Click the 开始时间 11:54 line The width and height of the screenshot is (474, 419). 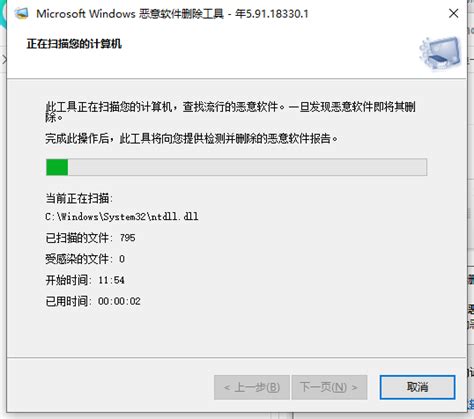pyautogui.click(x=85, y=280)
